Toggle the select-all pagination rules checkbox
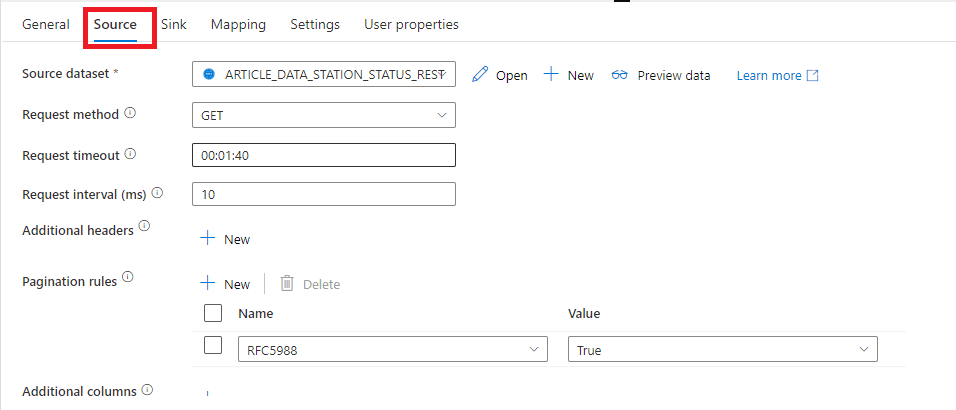This screenshot has width=956, height=410. (x=213, y=313)
